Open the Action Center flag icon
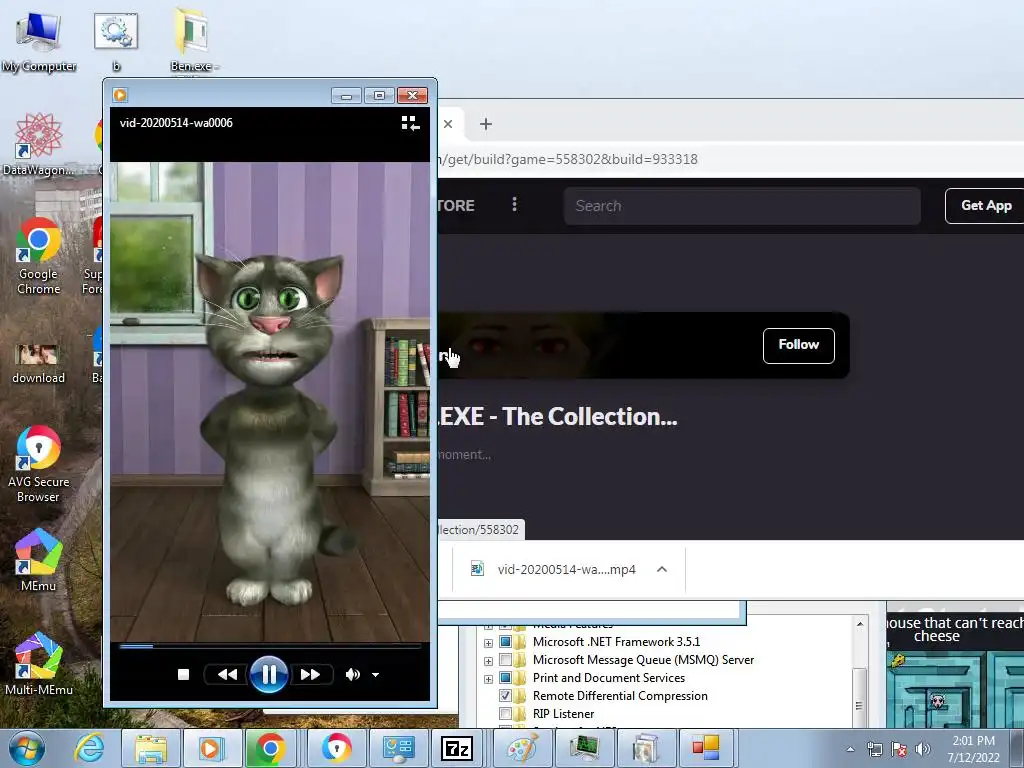1024x768 pixels. click(899, 749)
